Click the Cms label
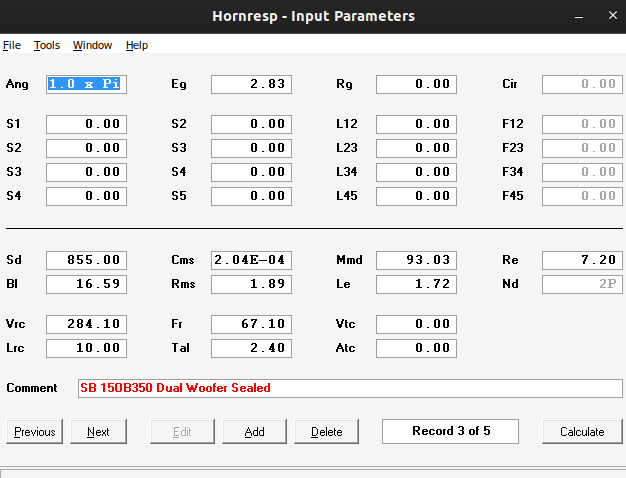 (x=183, y=260)
